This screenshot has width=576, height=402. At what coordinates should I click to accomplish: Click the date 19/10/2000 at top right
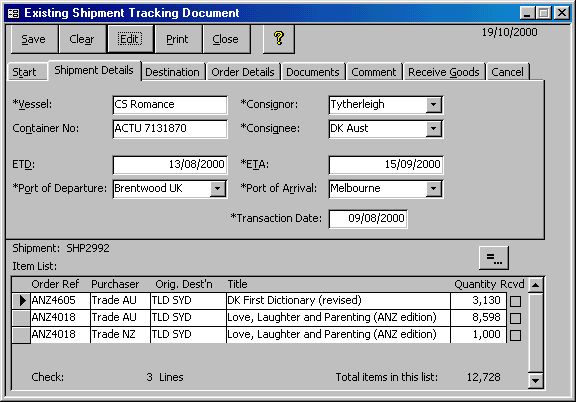pyautogui.click(x=509, y=32)
